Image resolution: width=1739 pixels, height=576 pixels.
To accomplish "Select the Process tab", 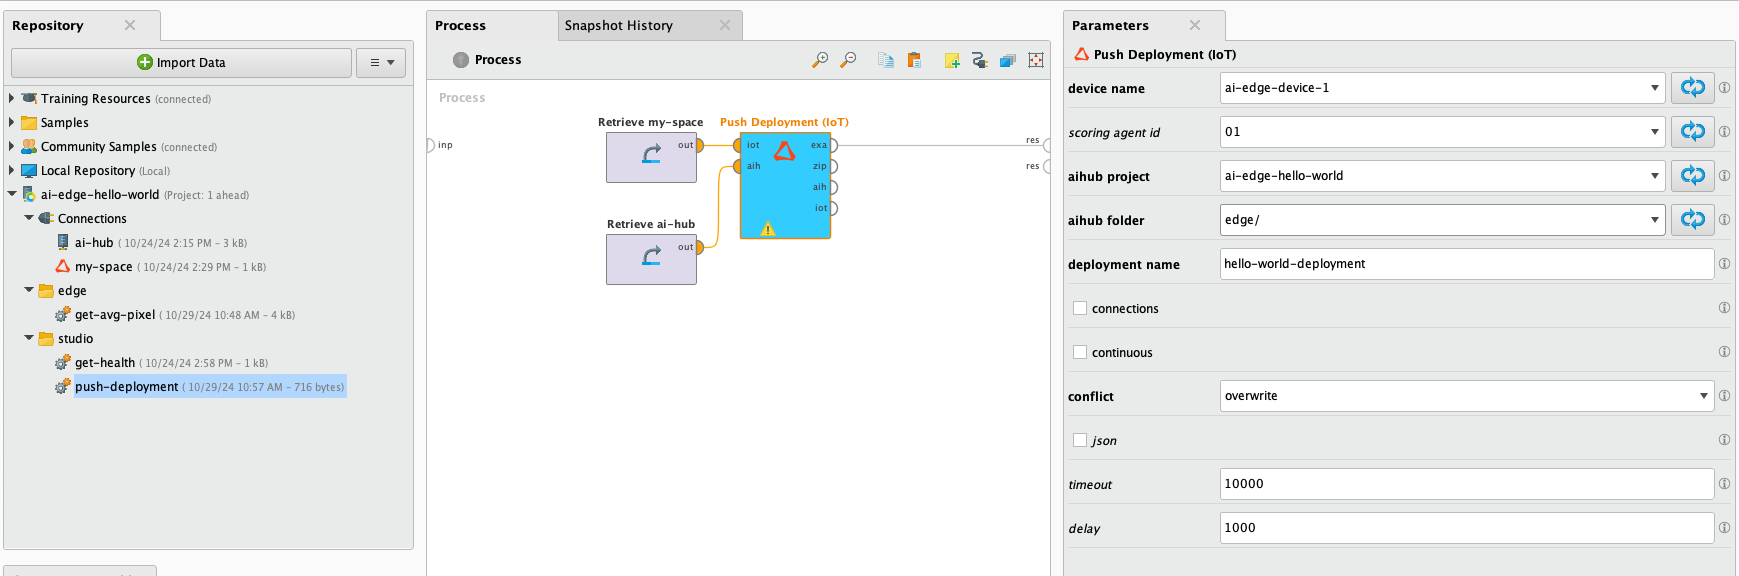I will coord(461,25).
